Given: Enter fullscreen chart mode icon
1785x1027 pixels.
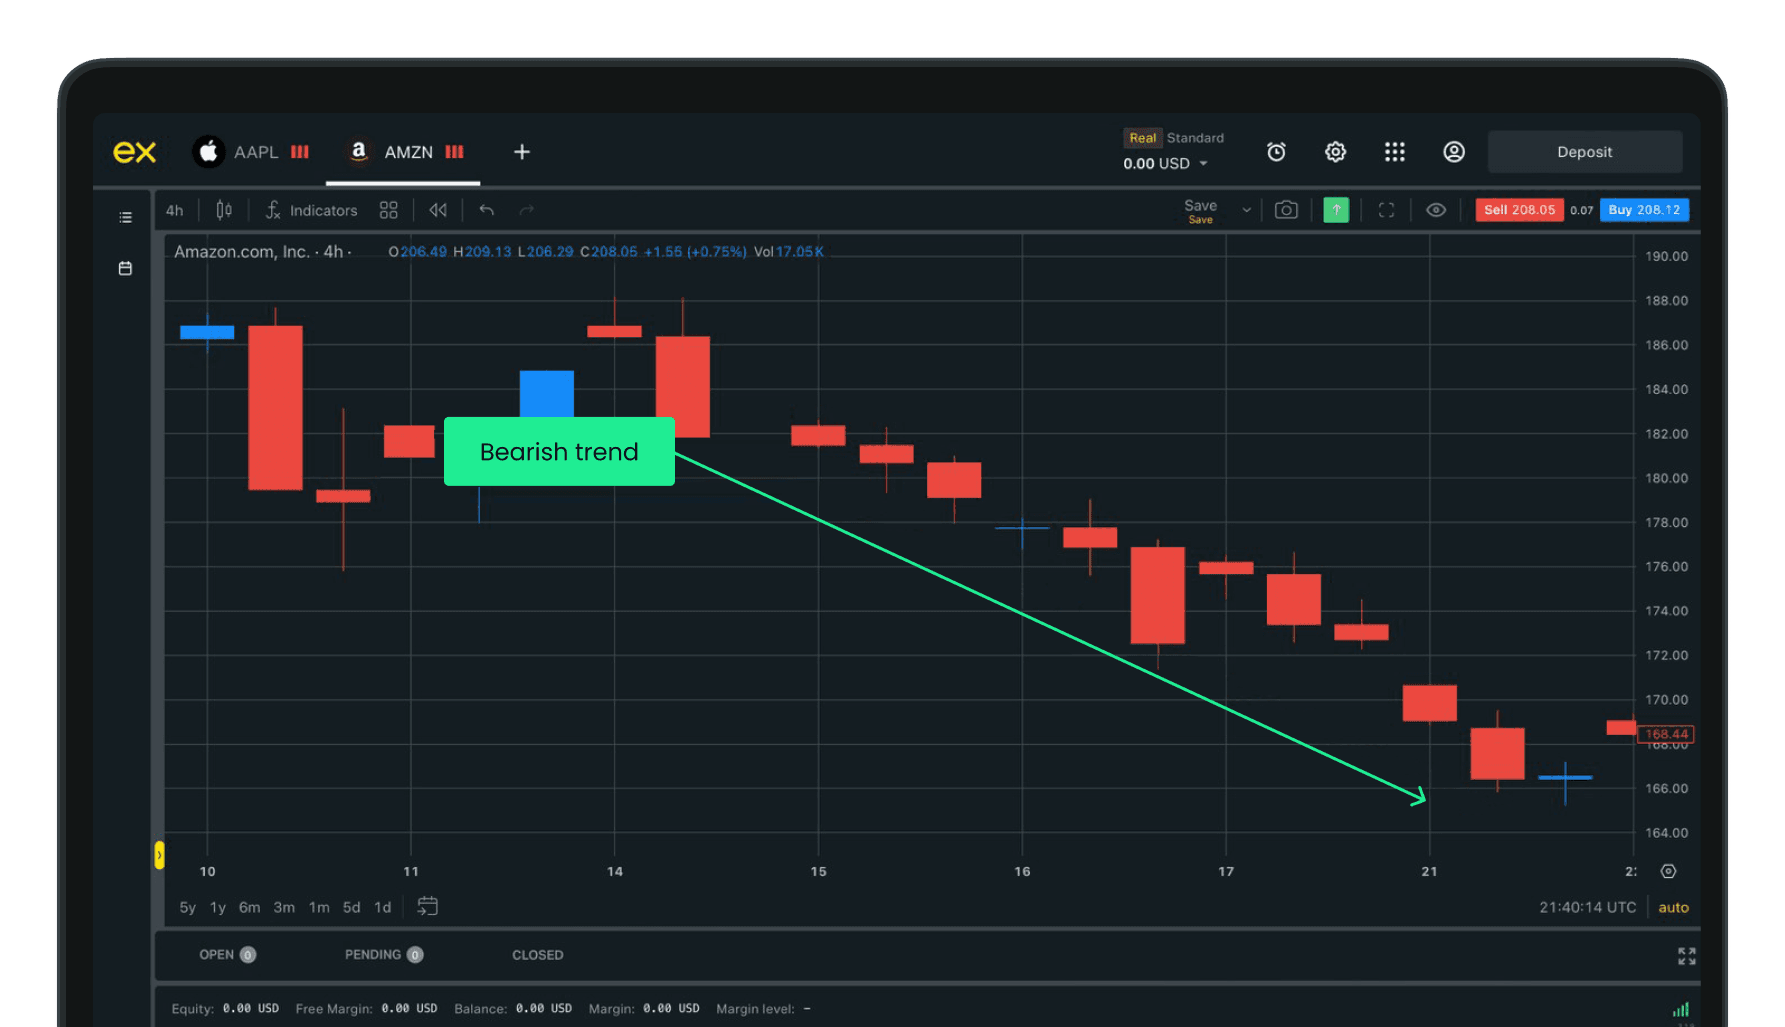Looking at the screenshot, I should [1386, 210].
